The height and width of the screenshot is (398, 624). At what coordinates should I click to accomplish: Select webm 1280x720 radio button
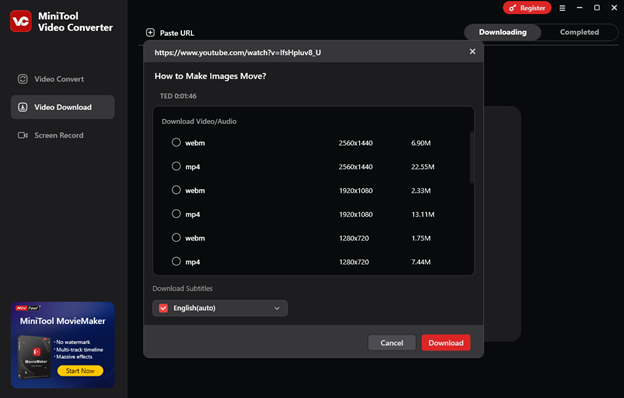pos(176,238)
